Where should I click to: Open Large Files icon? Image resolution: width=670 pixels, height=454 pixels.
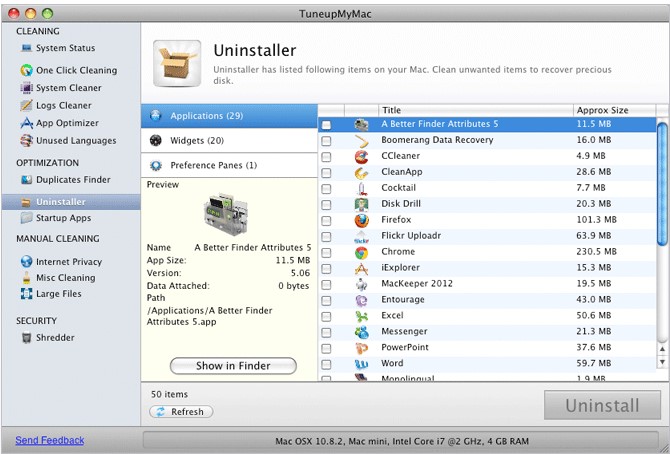pos(26,294)
